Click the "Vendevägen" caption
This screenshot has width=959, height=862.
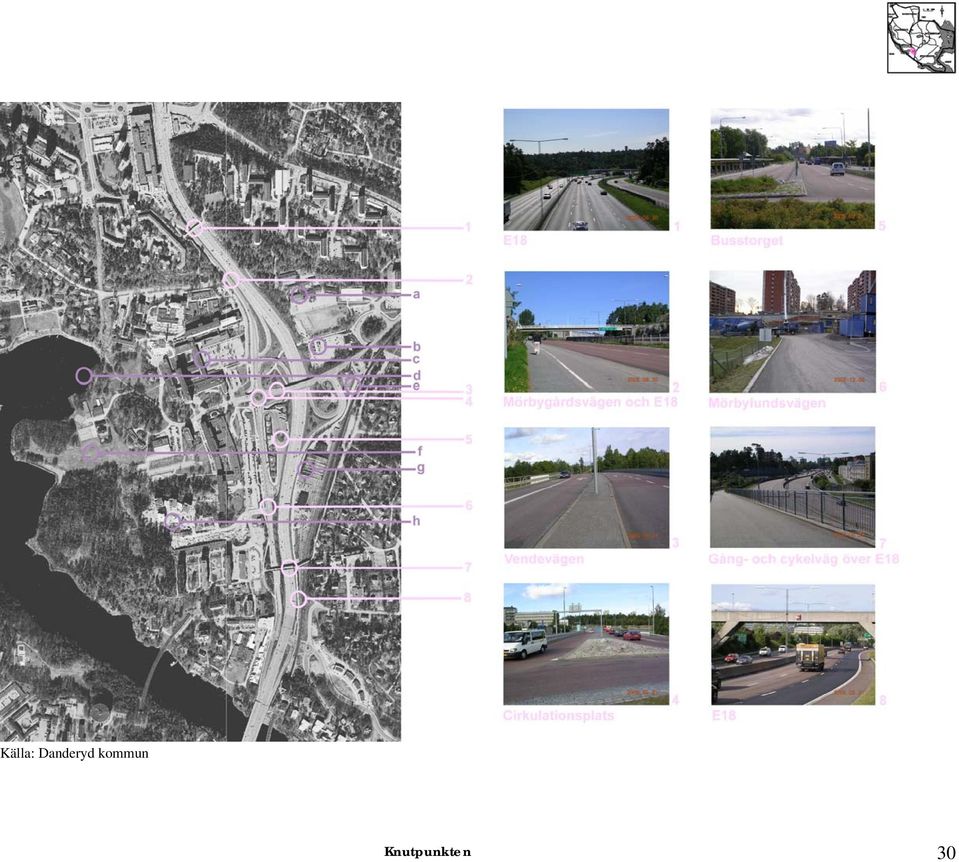544,559
